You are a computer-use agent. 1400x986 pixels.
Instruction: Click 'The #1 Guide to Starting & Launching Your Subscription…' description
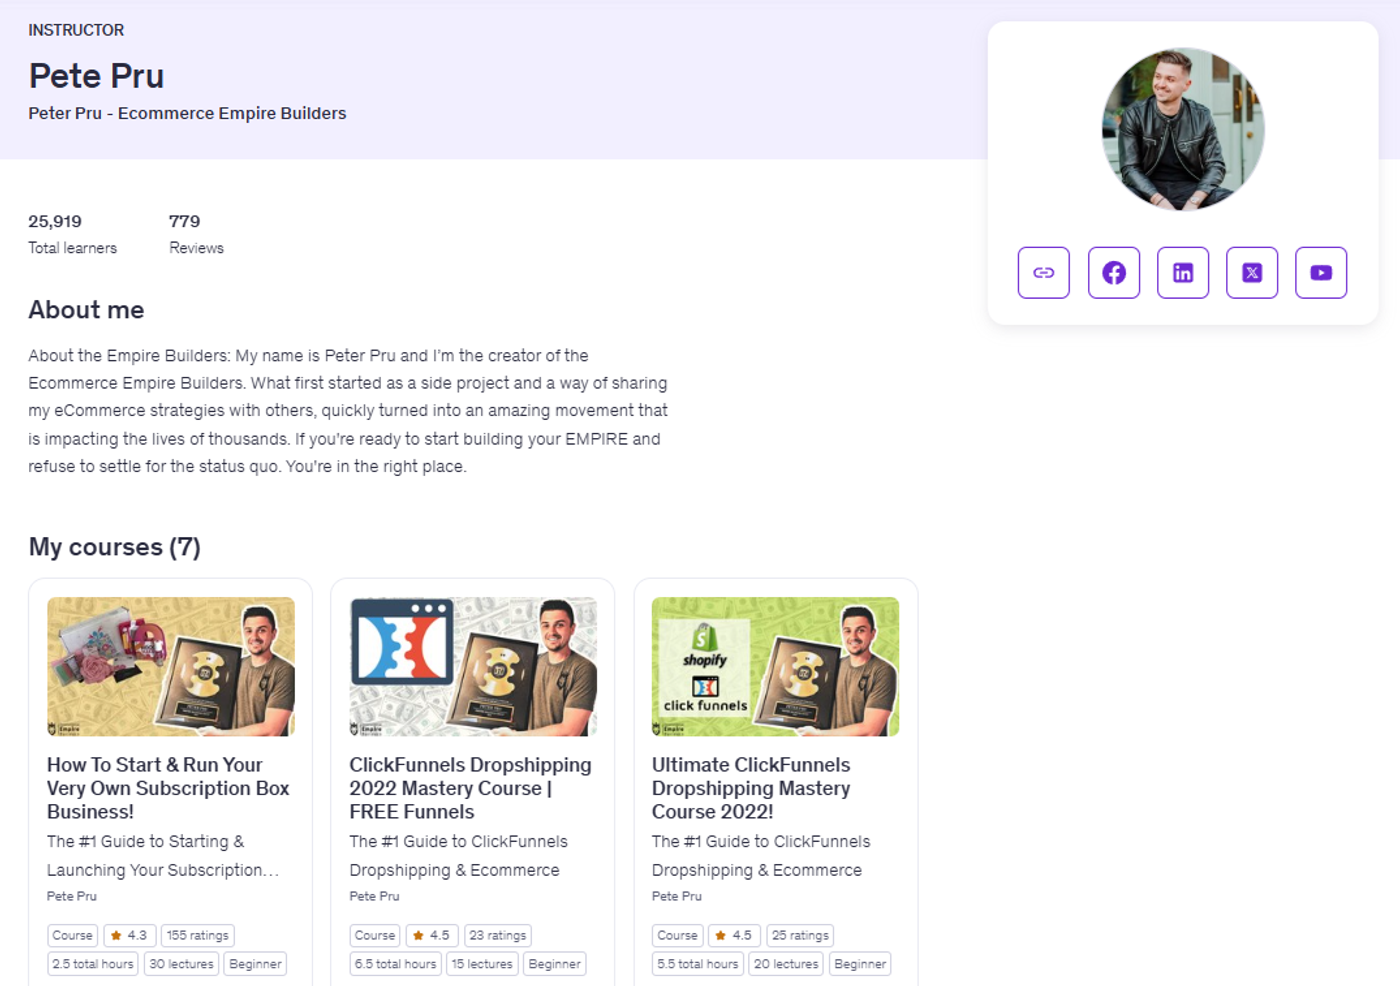pos(163,856)
